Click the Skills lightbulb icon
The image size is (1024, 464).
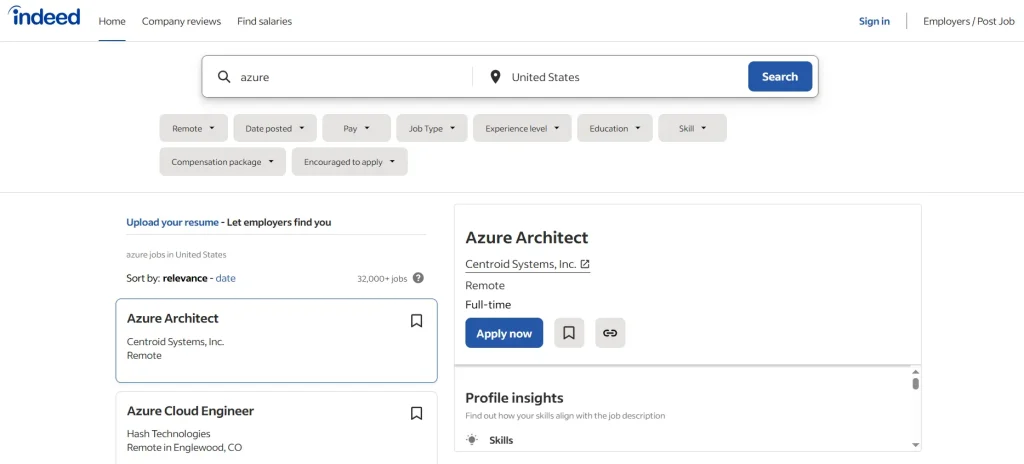472,440
